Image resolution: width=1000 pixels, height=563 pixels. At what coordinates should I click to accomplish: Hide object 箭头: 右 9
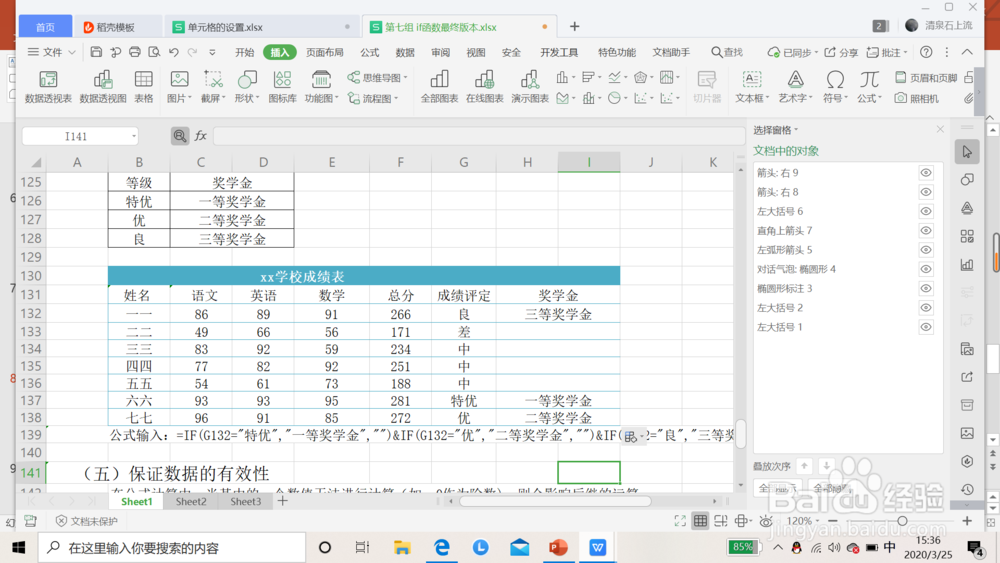tap(925, 173)
